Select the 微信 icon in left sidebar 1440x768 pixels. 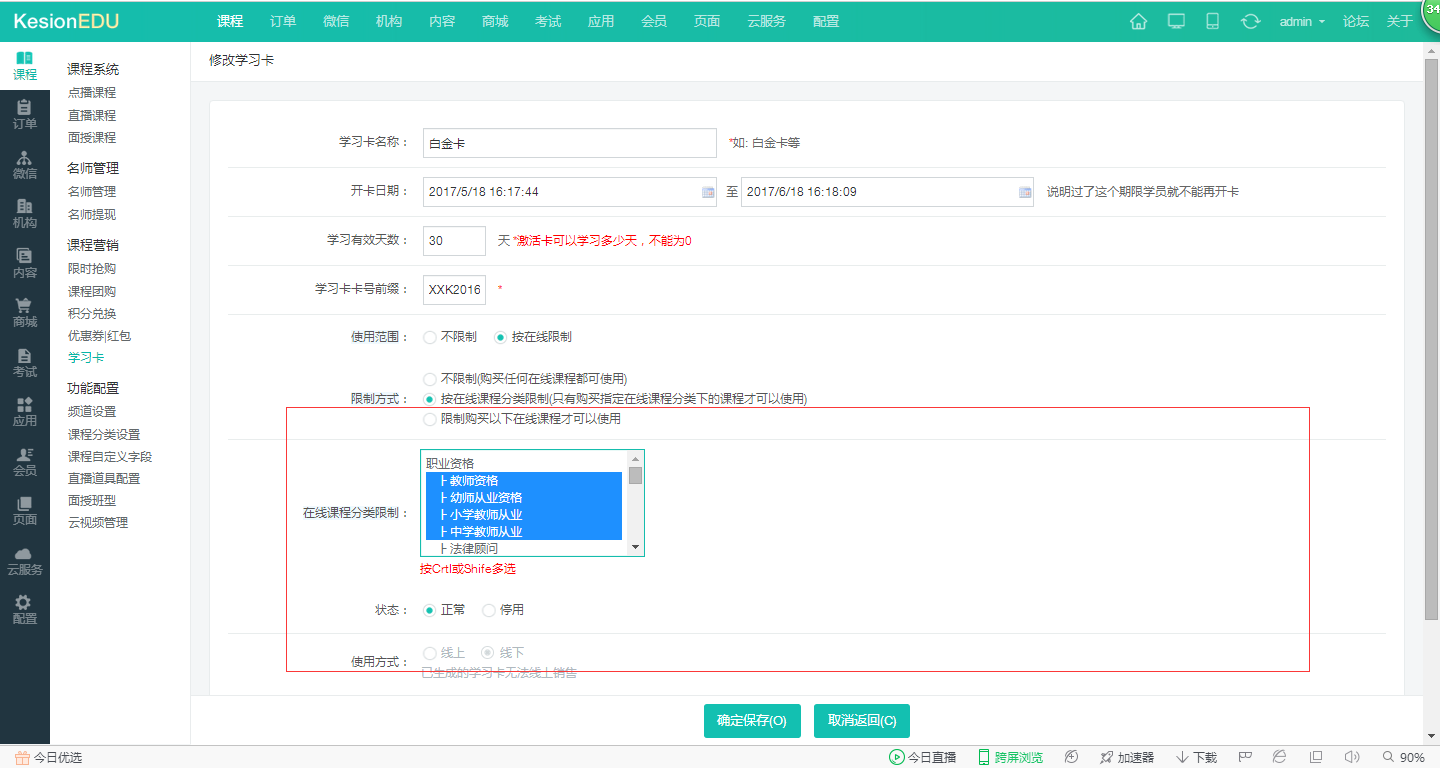[x=25, y=166]
